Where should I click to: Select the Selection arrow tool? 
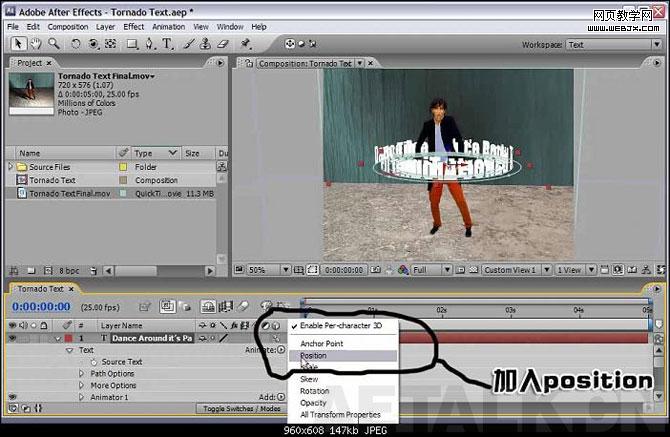pyautogui.click(x=18, y=44)
